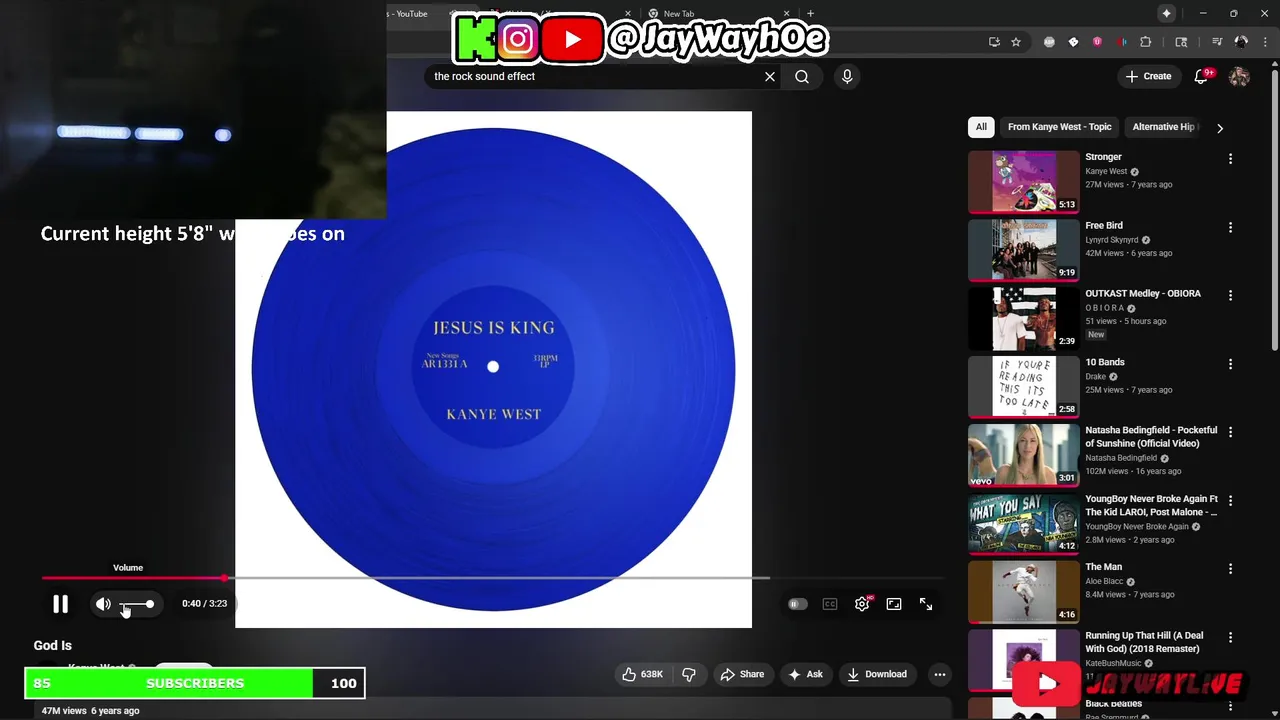Toggle closed captions CC button
1280x720 pixels.
click(830, 604)
